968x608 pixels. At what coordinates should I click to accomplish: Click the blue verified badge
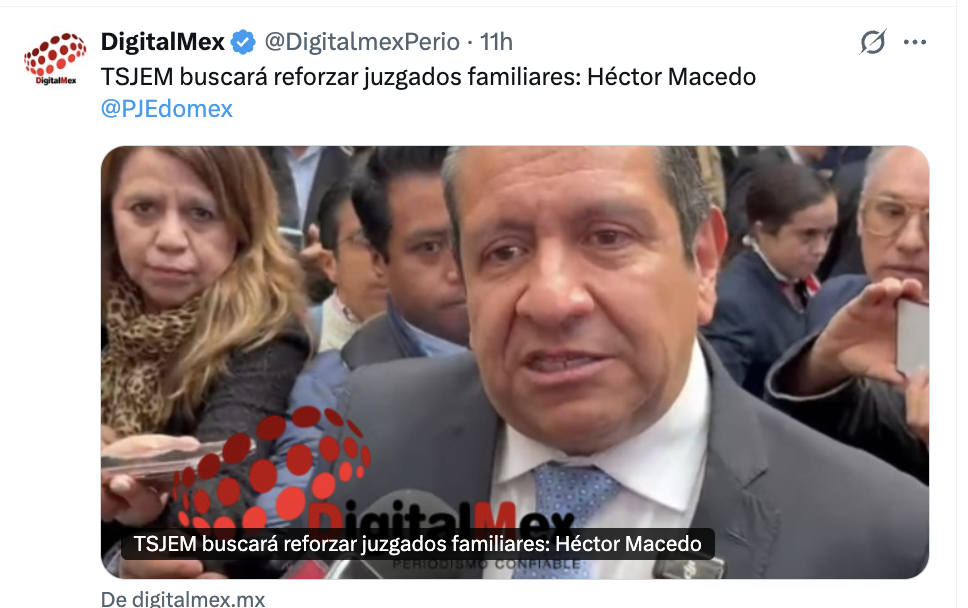tap(243, 43)
